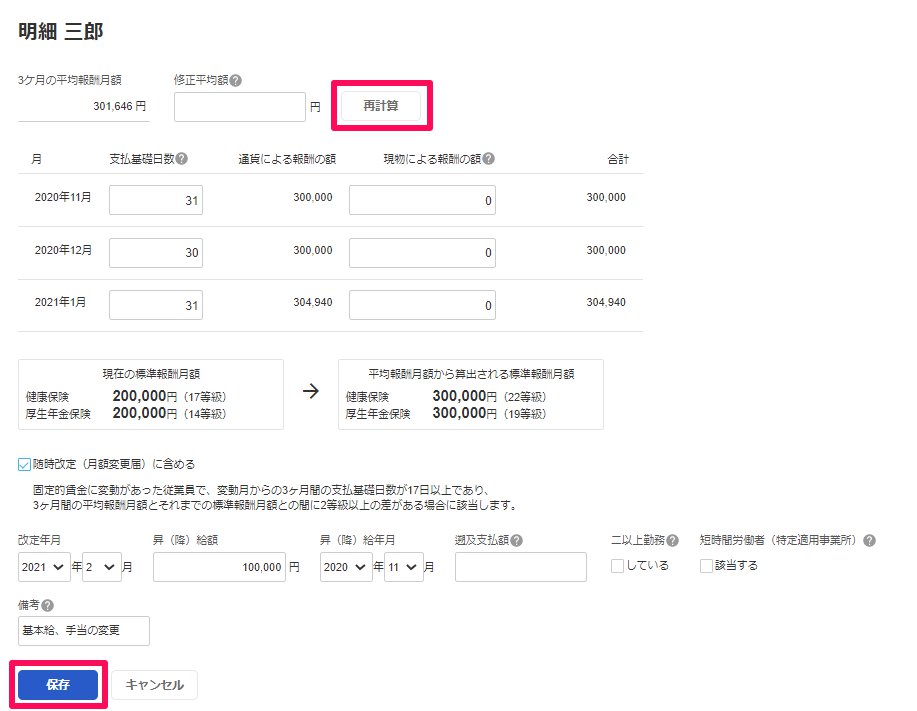Select the 304,940 value in 合計 column
Screen dimensions: 917x711
(x=606, y=302)
